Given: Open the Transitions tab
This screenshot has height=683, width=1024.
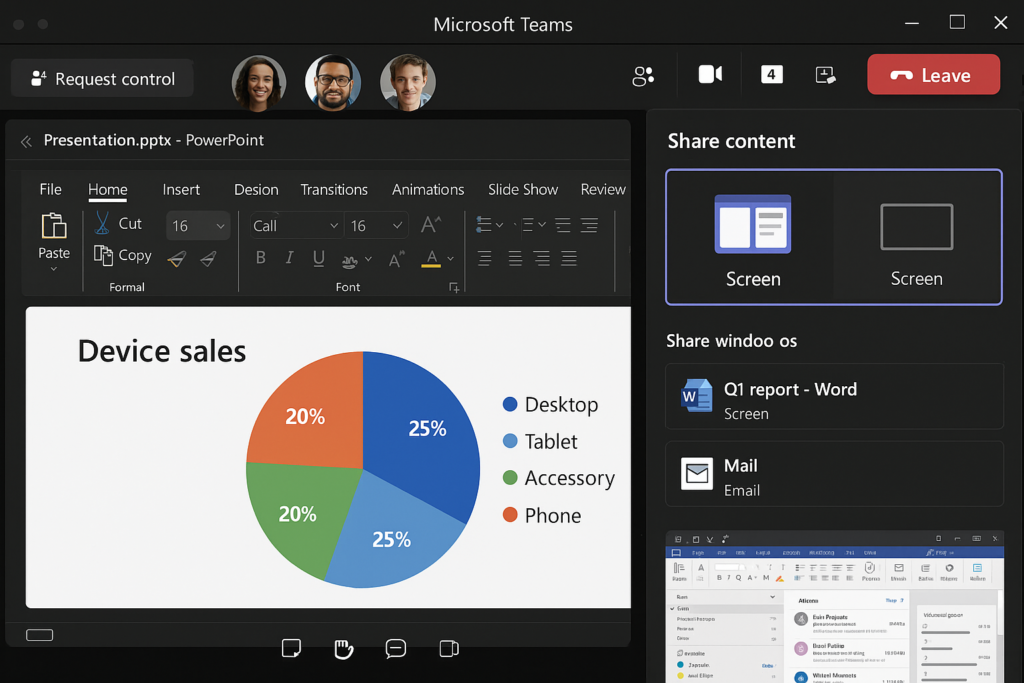Looking at the screenshot, I should tap(334, 189).
